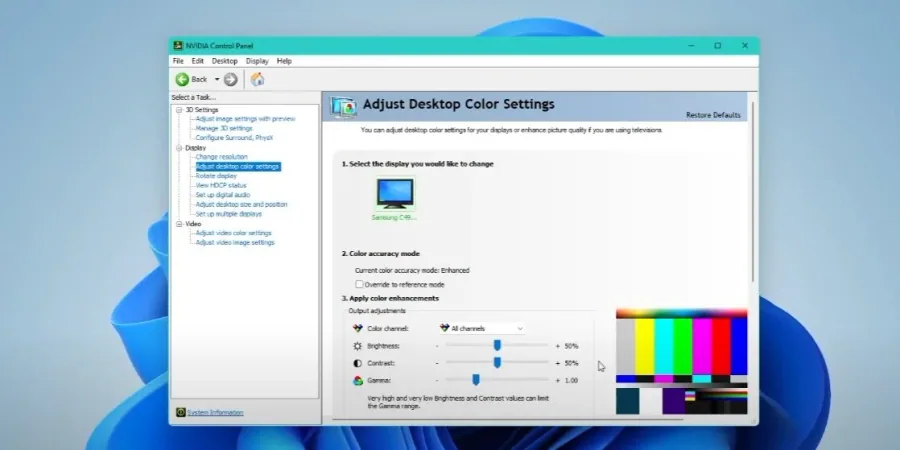
Task: Open Set up multiple displays
Action: [228, 214]
